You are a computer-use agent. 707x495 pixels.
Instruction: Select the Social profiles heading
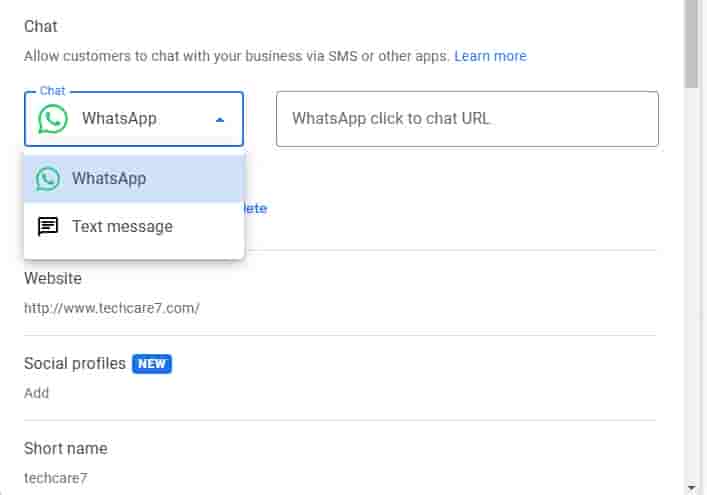[75, 363]
